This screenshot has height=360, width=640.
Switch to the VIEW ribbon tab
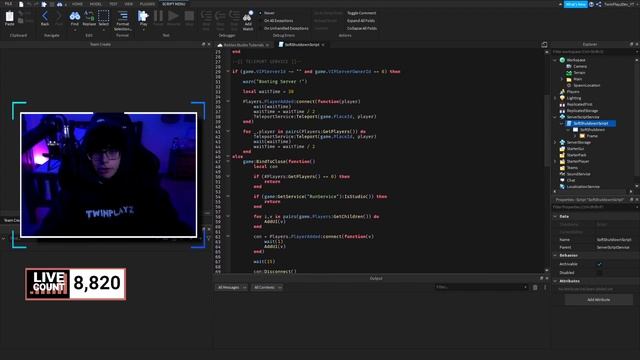point(129,4)
